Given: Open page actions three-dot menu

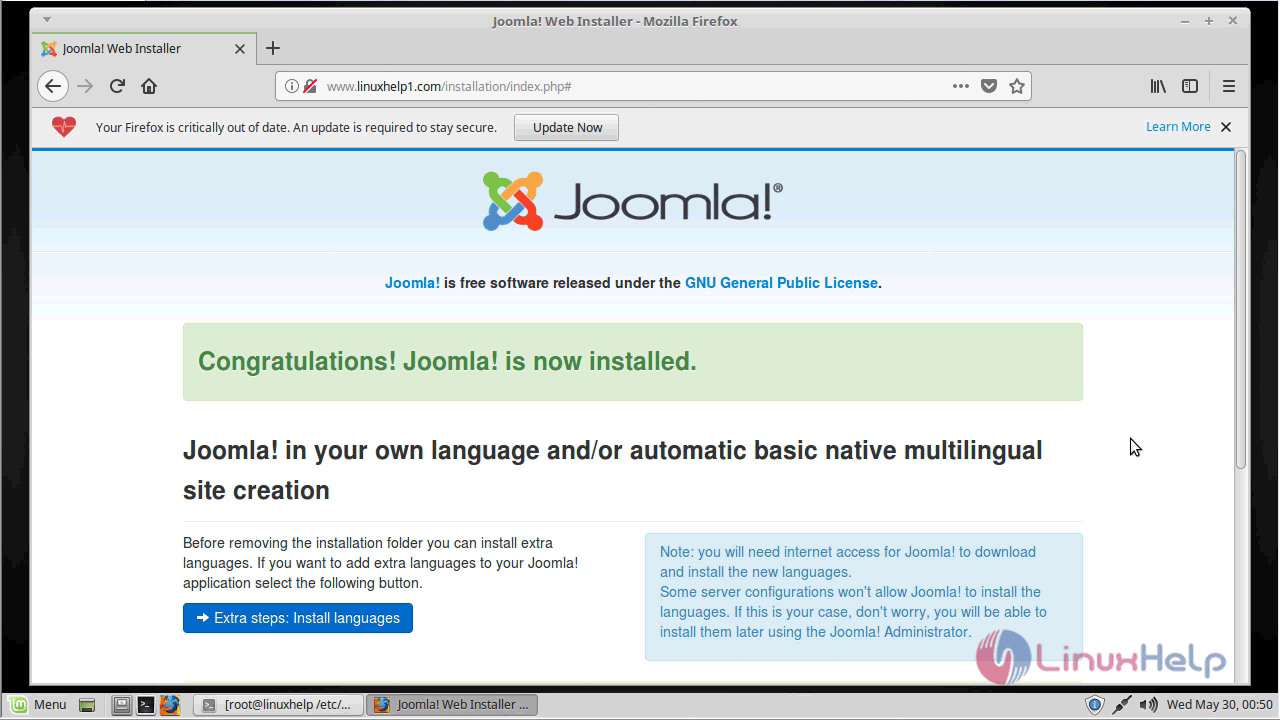Looking at the screenshot, I should point(961,86).
